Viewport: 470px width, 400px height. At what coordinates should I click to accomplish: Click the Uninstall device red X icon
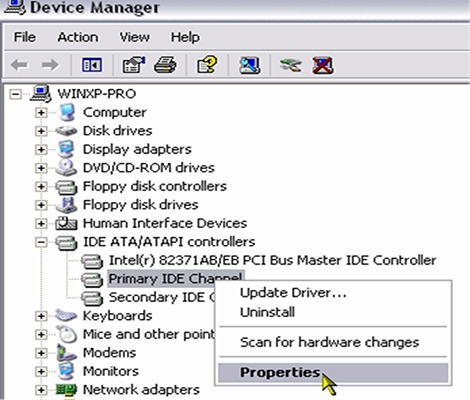tap(323, 65)
